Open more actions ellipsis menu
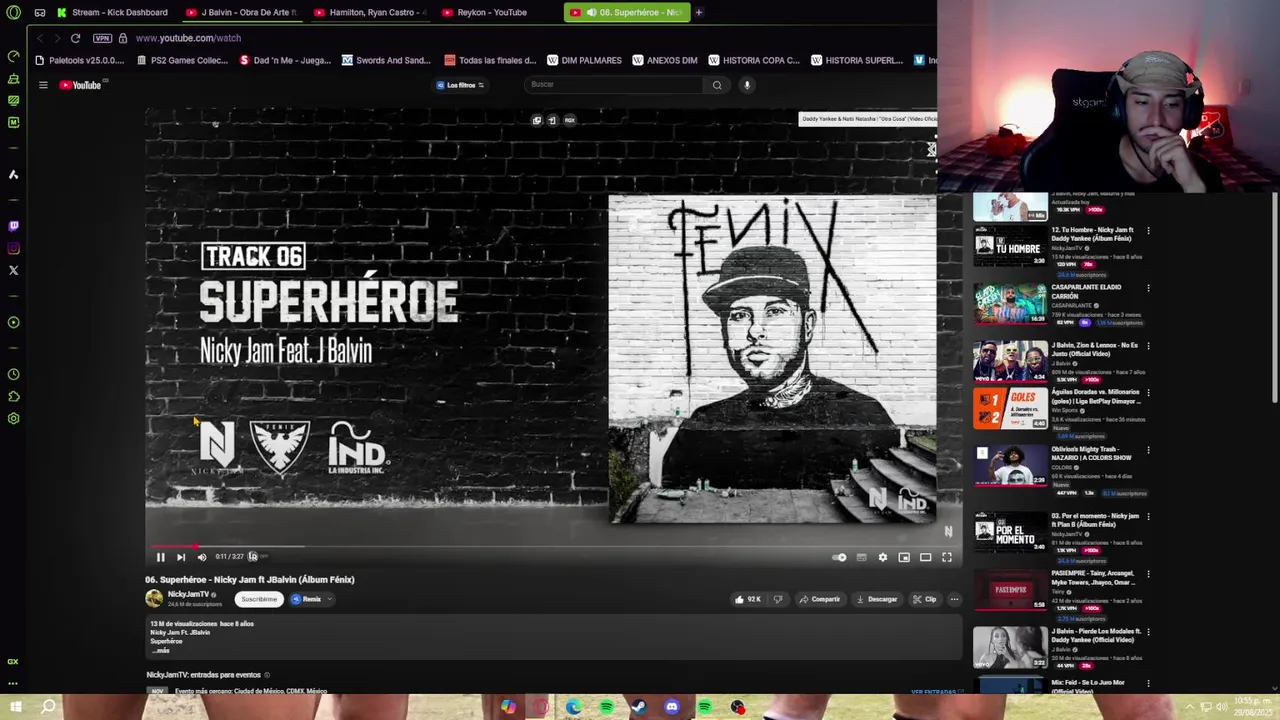1280x720 pixels. tap(954, 599)
